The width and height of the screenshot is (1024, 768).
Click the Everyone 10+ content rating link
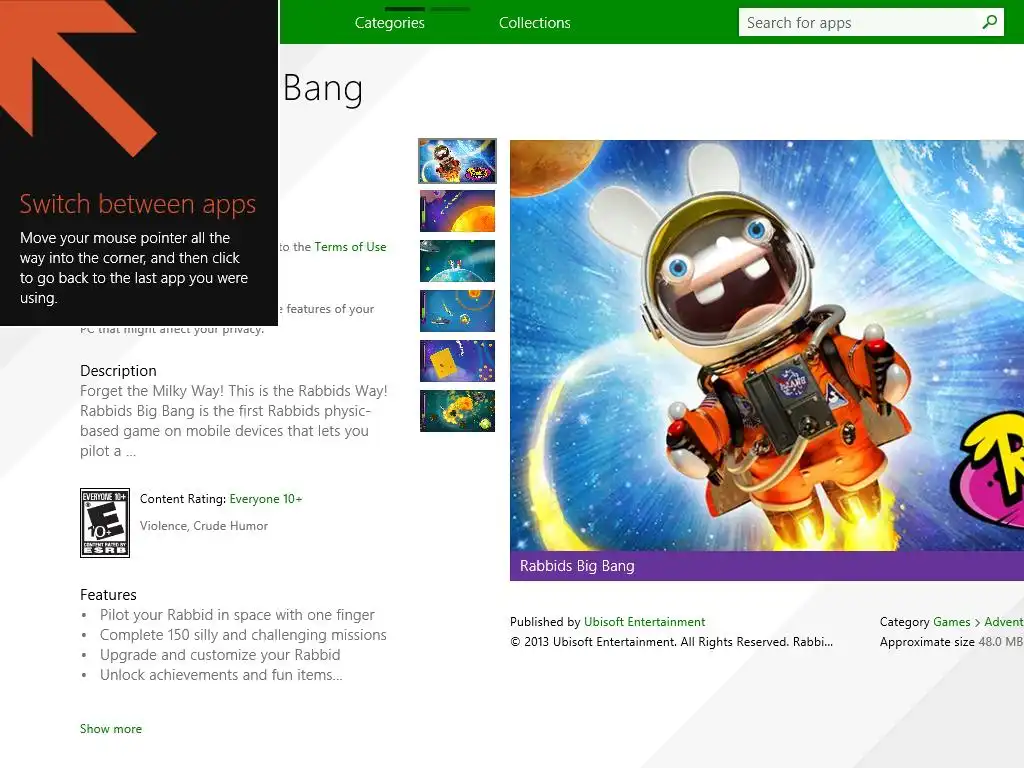point(266,499)
